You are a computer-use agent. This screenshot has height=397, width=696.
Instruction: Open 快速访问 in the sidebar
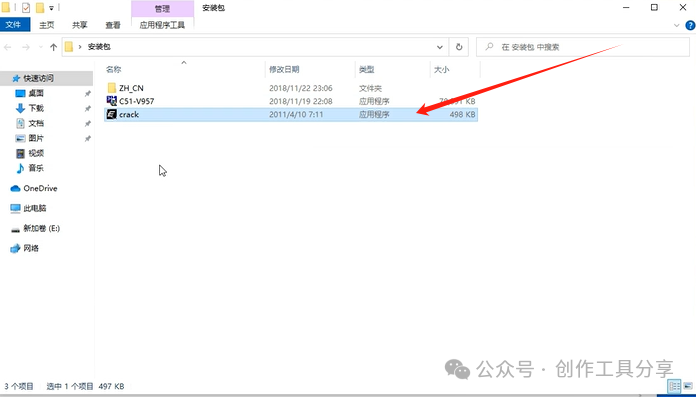coord(38,79)
